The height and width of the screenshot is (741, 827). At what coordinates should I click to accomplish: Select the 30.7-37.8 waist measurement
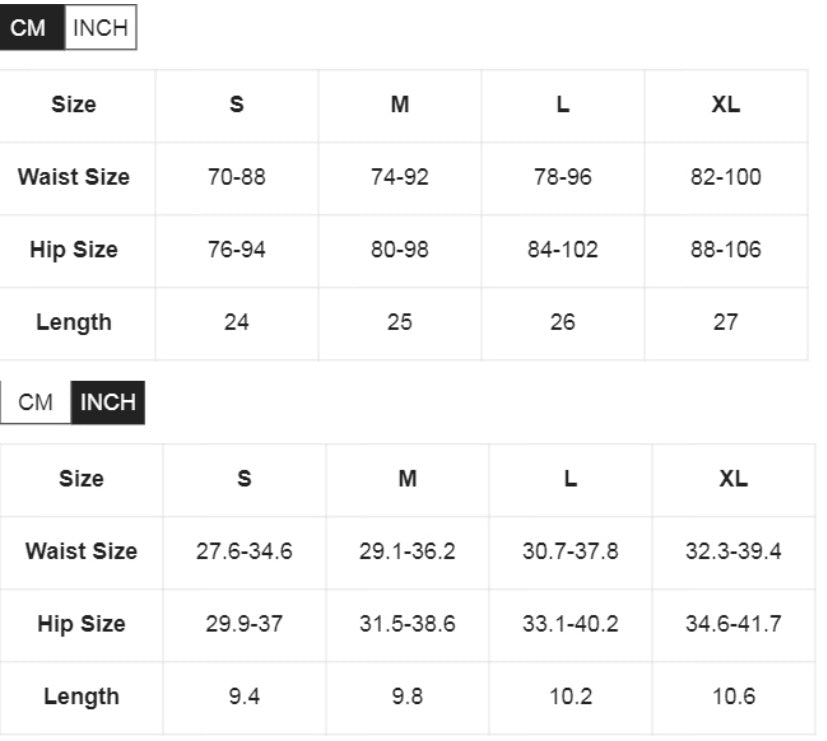[570, 551]
